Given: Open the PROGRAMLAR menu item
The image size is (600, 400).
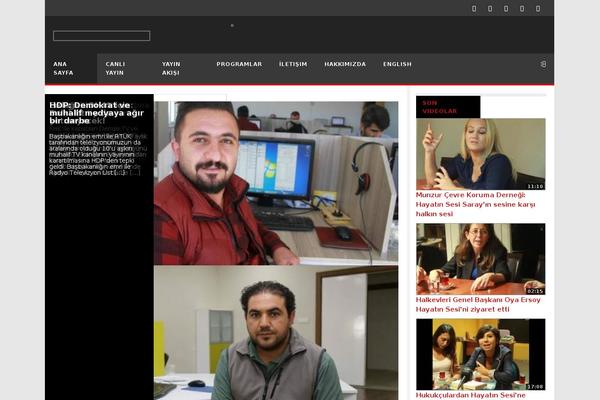Looking at the screenshot, I should click(239, 64).
